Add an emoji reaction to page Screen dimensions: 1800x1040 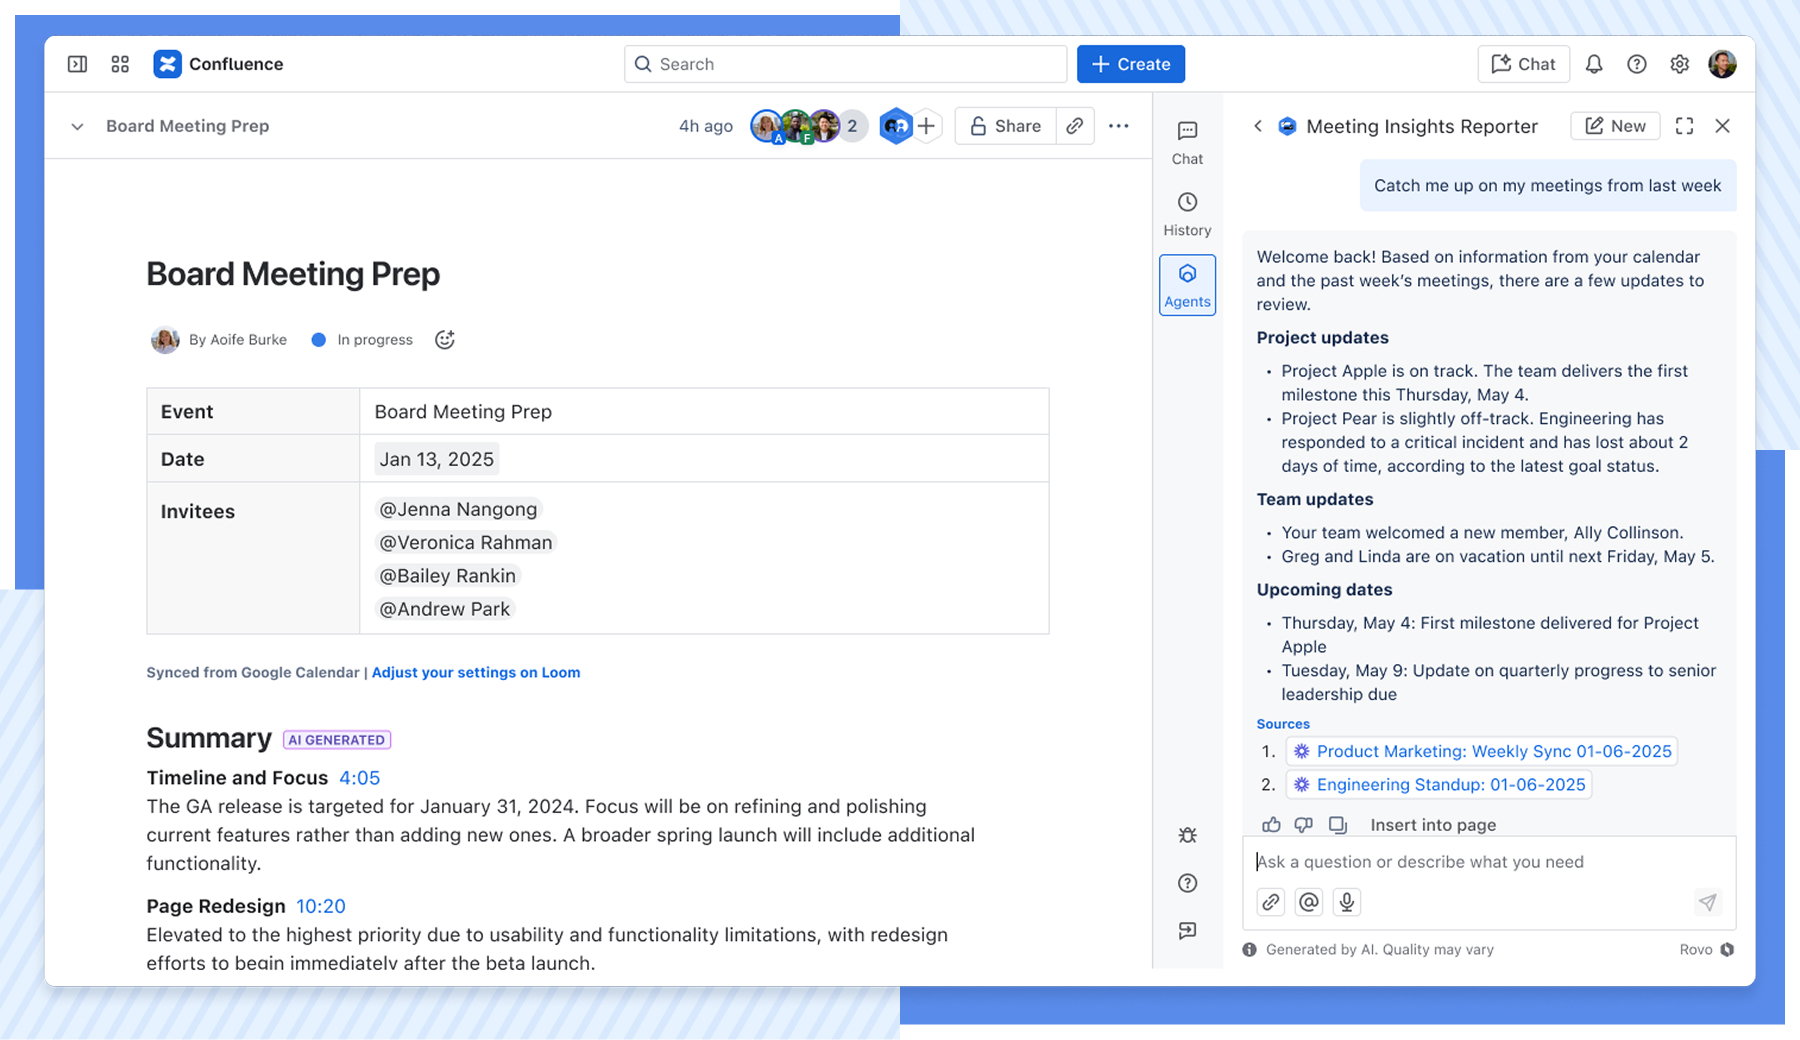point(445,340)
